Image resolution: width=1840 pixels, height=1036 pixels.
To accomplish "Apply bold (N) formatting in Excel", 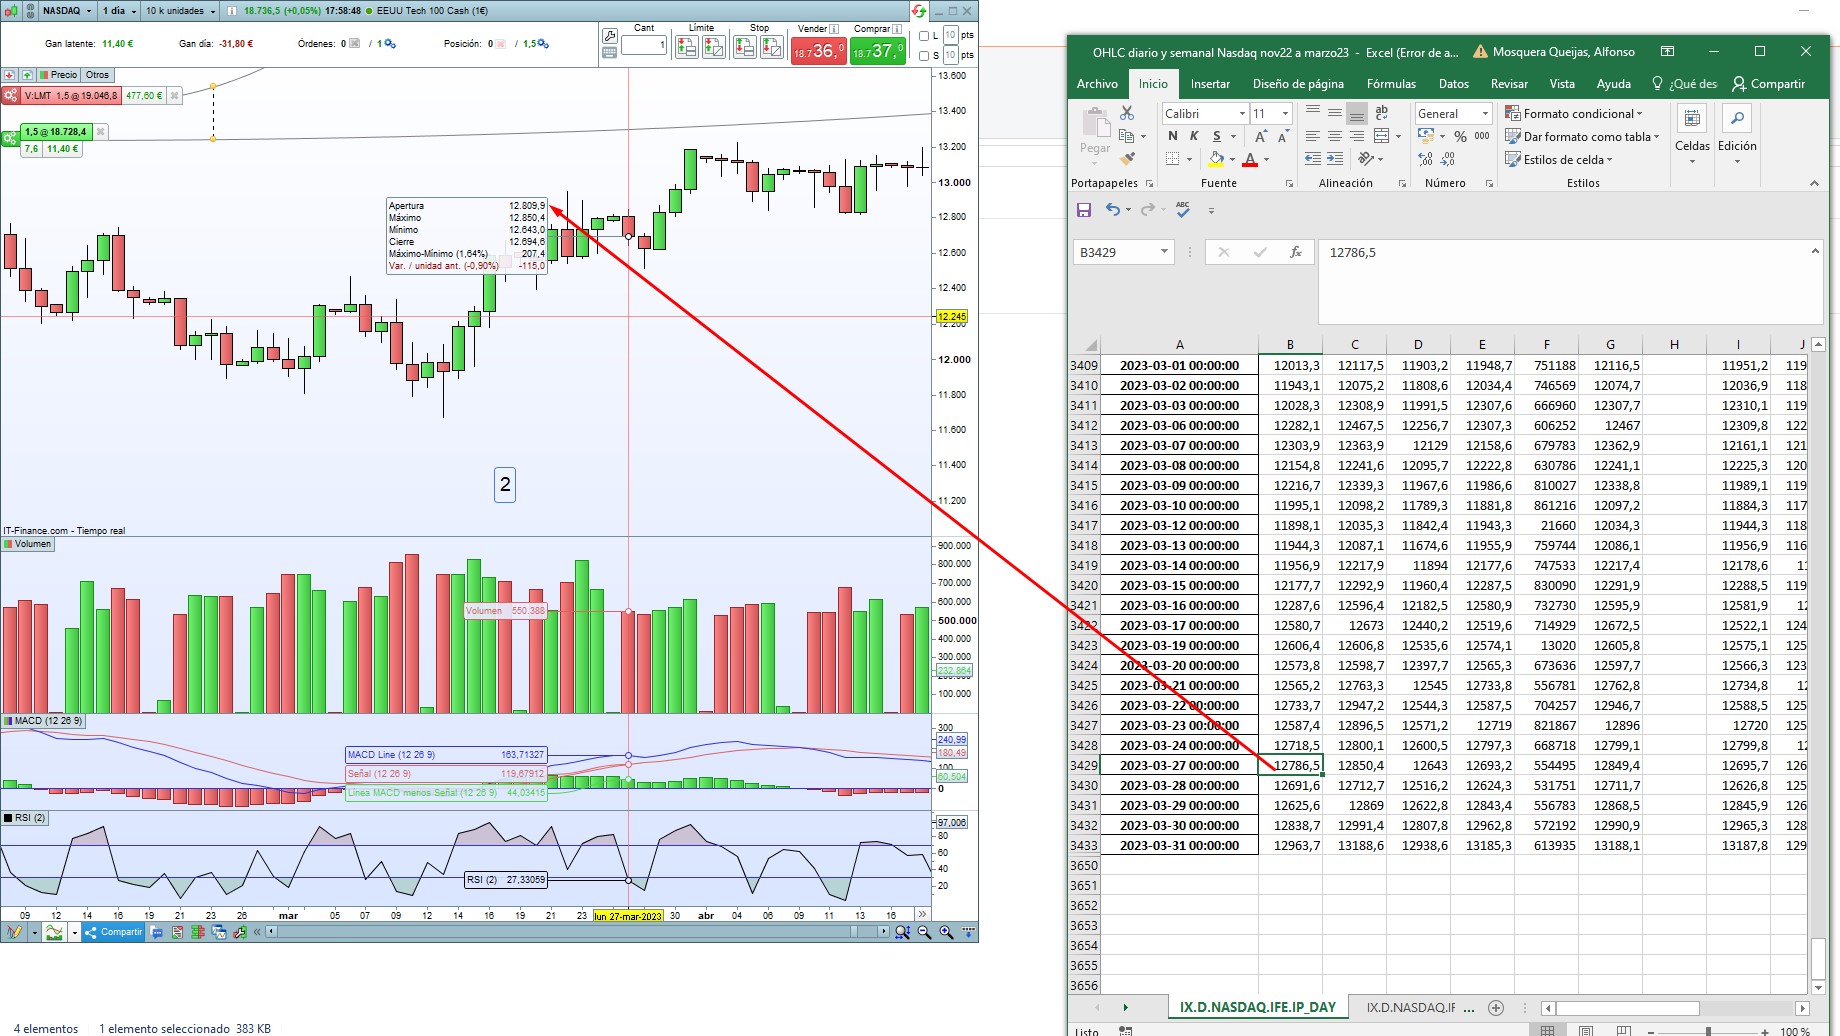I will pyautogui.click(x=1172, y=136).
